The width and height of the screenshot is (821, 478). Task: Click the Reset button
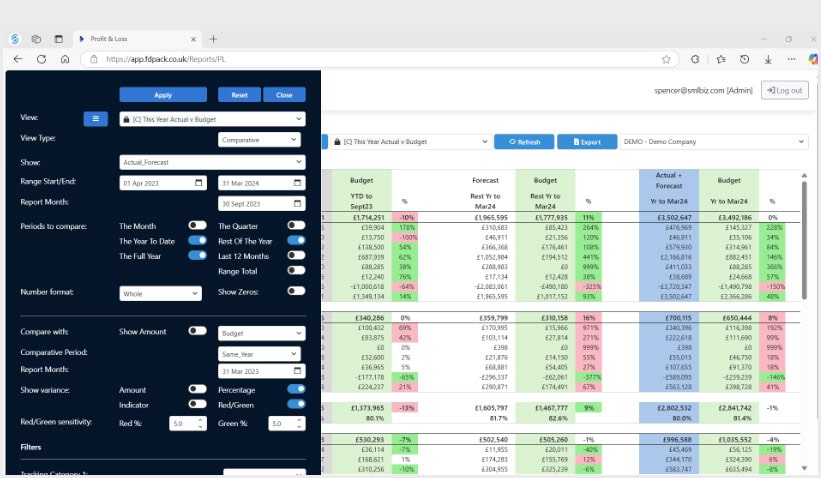click(239, 95)
